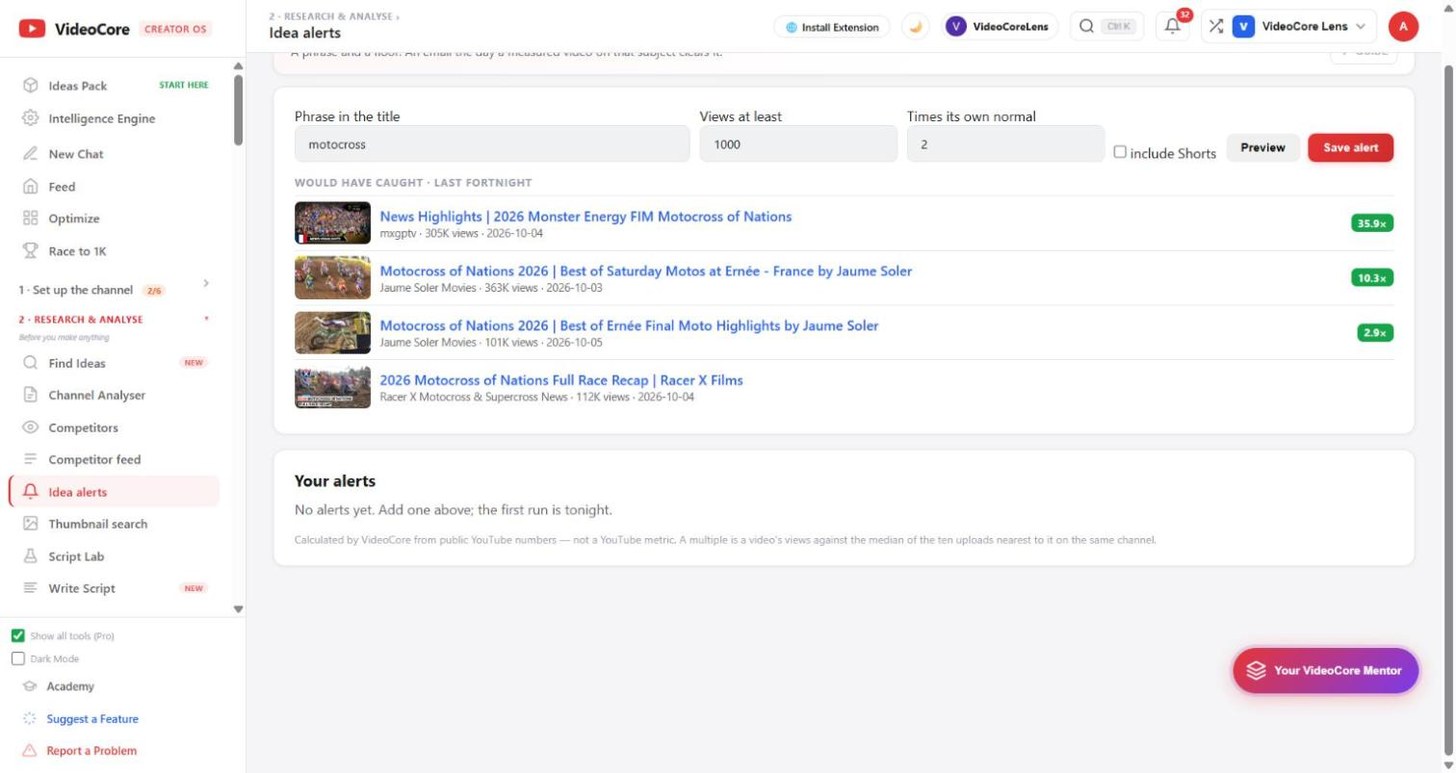Click the VideoCore logo icon
This screenshot has height=773, width=1456.
pos(32,29)
